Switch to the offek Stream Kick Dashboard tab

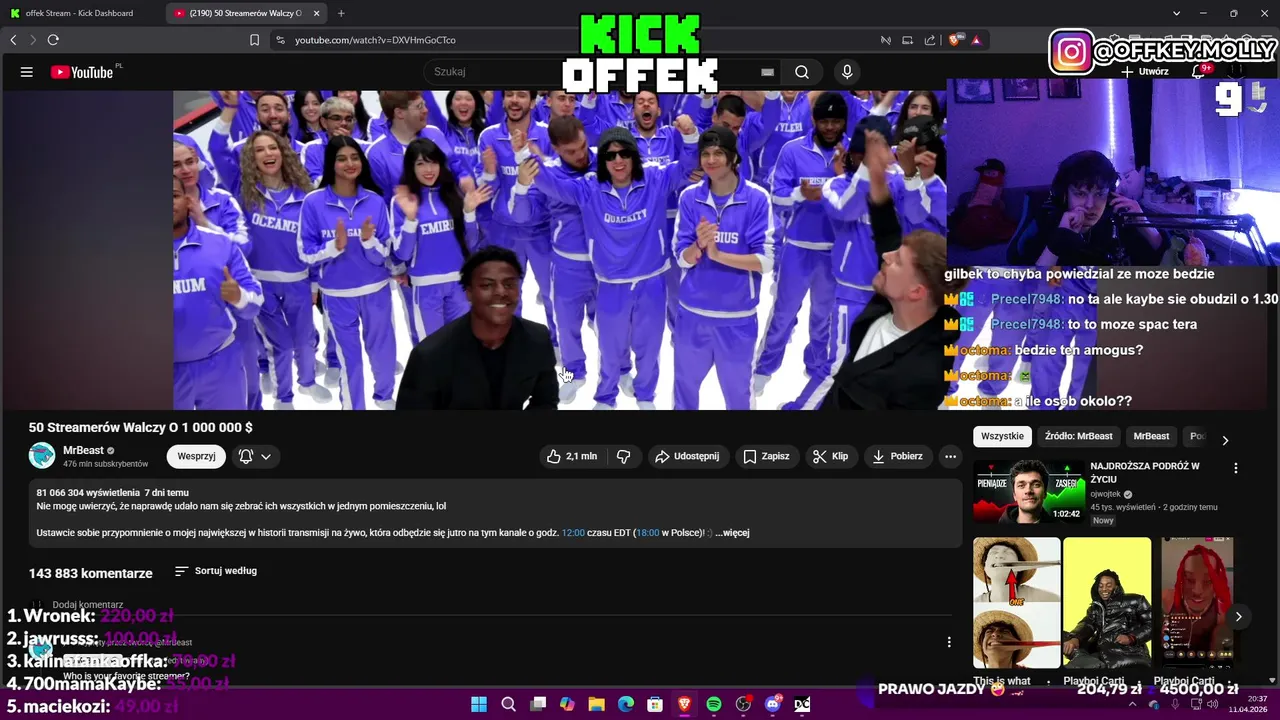pos(80,13)
